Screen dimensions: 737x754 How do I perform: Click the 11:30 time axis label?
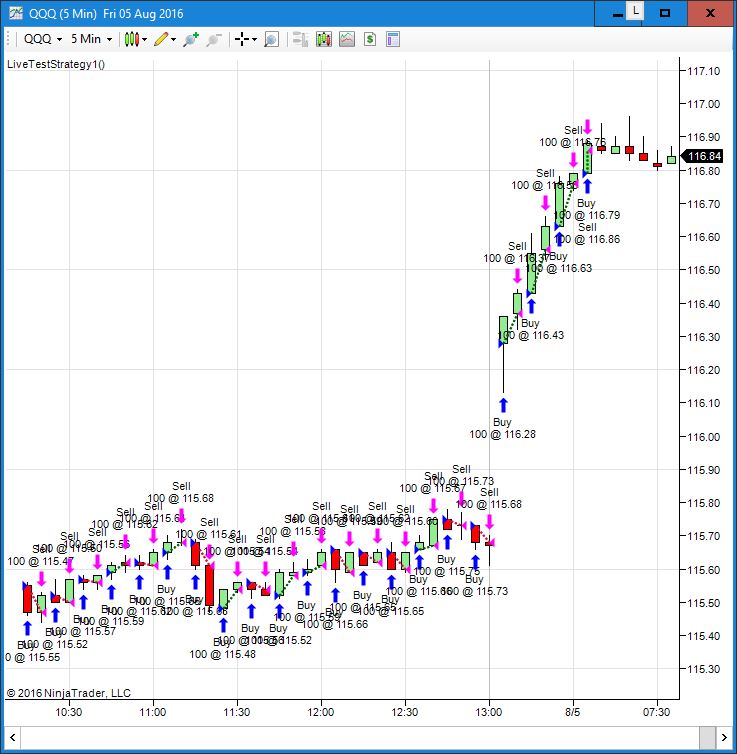click(237, 712)
